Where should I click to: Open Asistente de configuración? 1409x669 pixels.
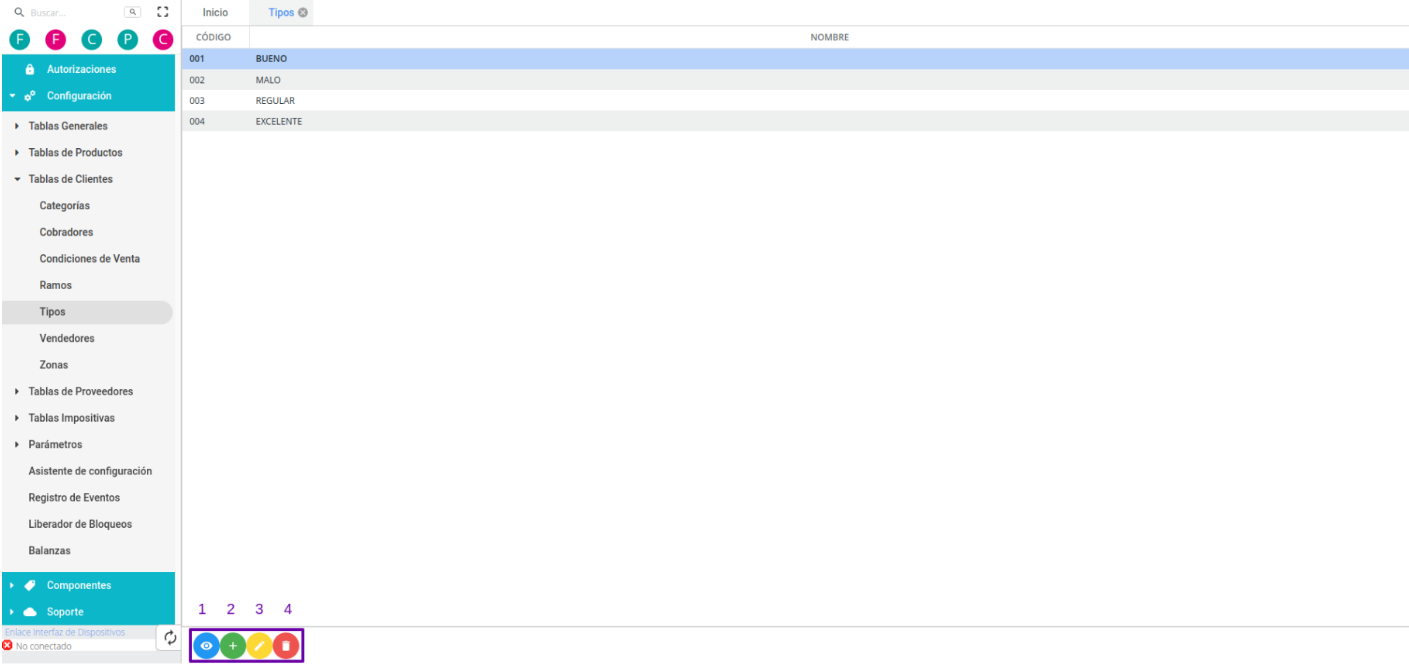88,471
